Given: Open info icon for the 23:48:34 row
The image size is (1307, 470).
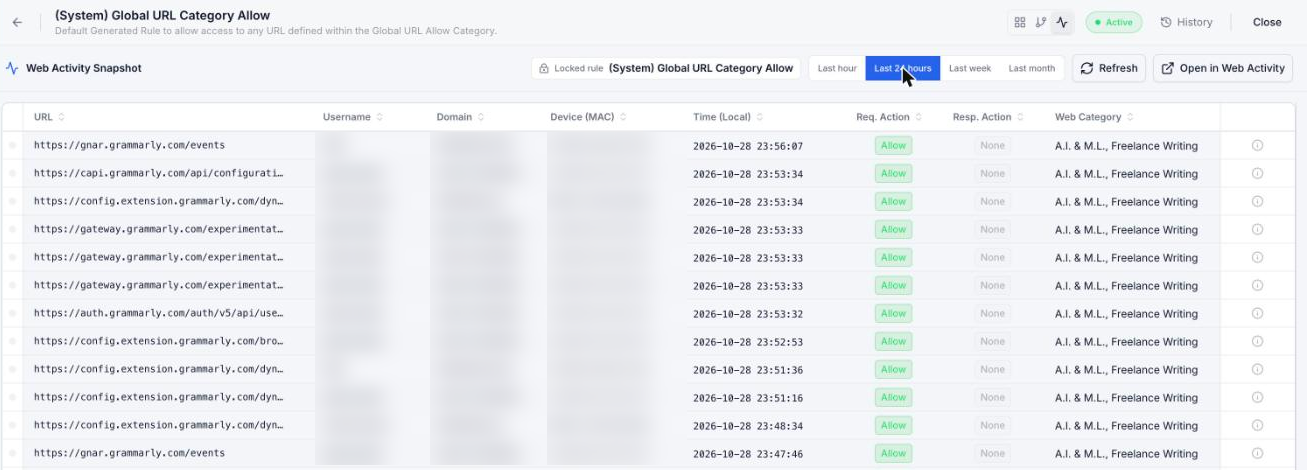Looking at the screenshot, I should click(x=1257, y=425).
